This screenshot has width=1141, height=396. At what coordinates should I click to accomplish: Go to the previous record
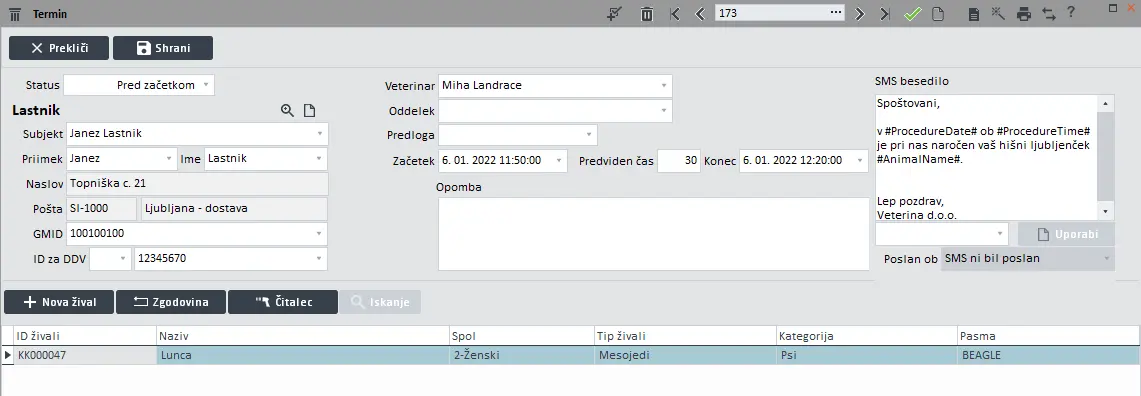[x=700, y=14]
